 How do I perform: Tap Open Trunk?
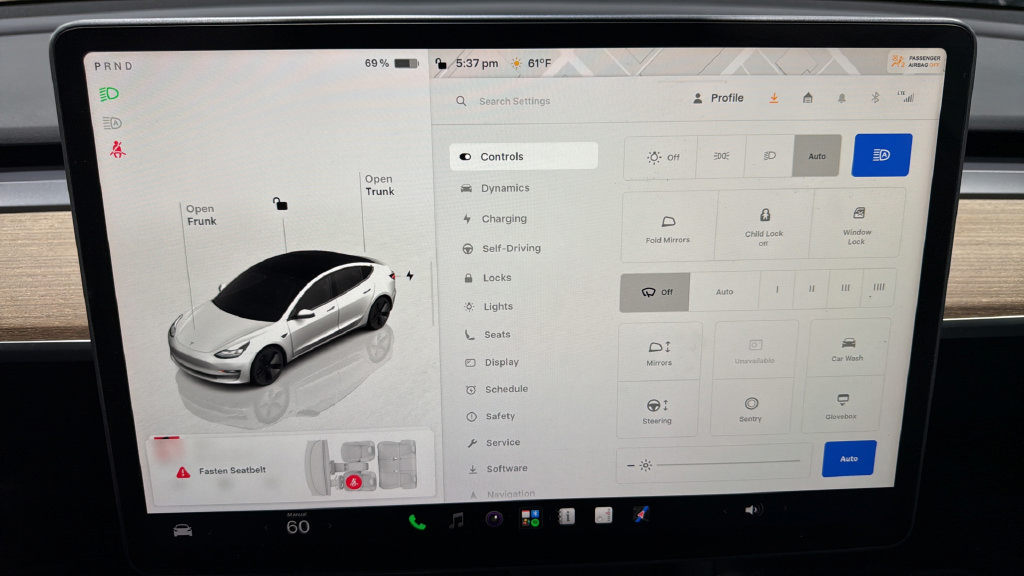point(379,185)
